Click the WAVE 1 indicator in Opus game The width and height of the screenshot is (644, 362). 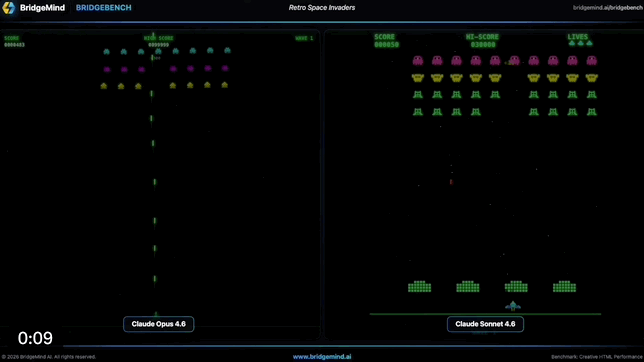304,38
